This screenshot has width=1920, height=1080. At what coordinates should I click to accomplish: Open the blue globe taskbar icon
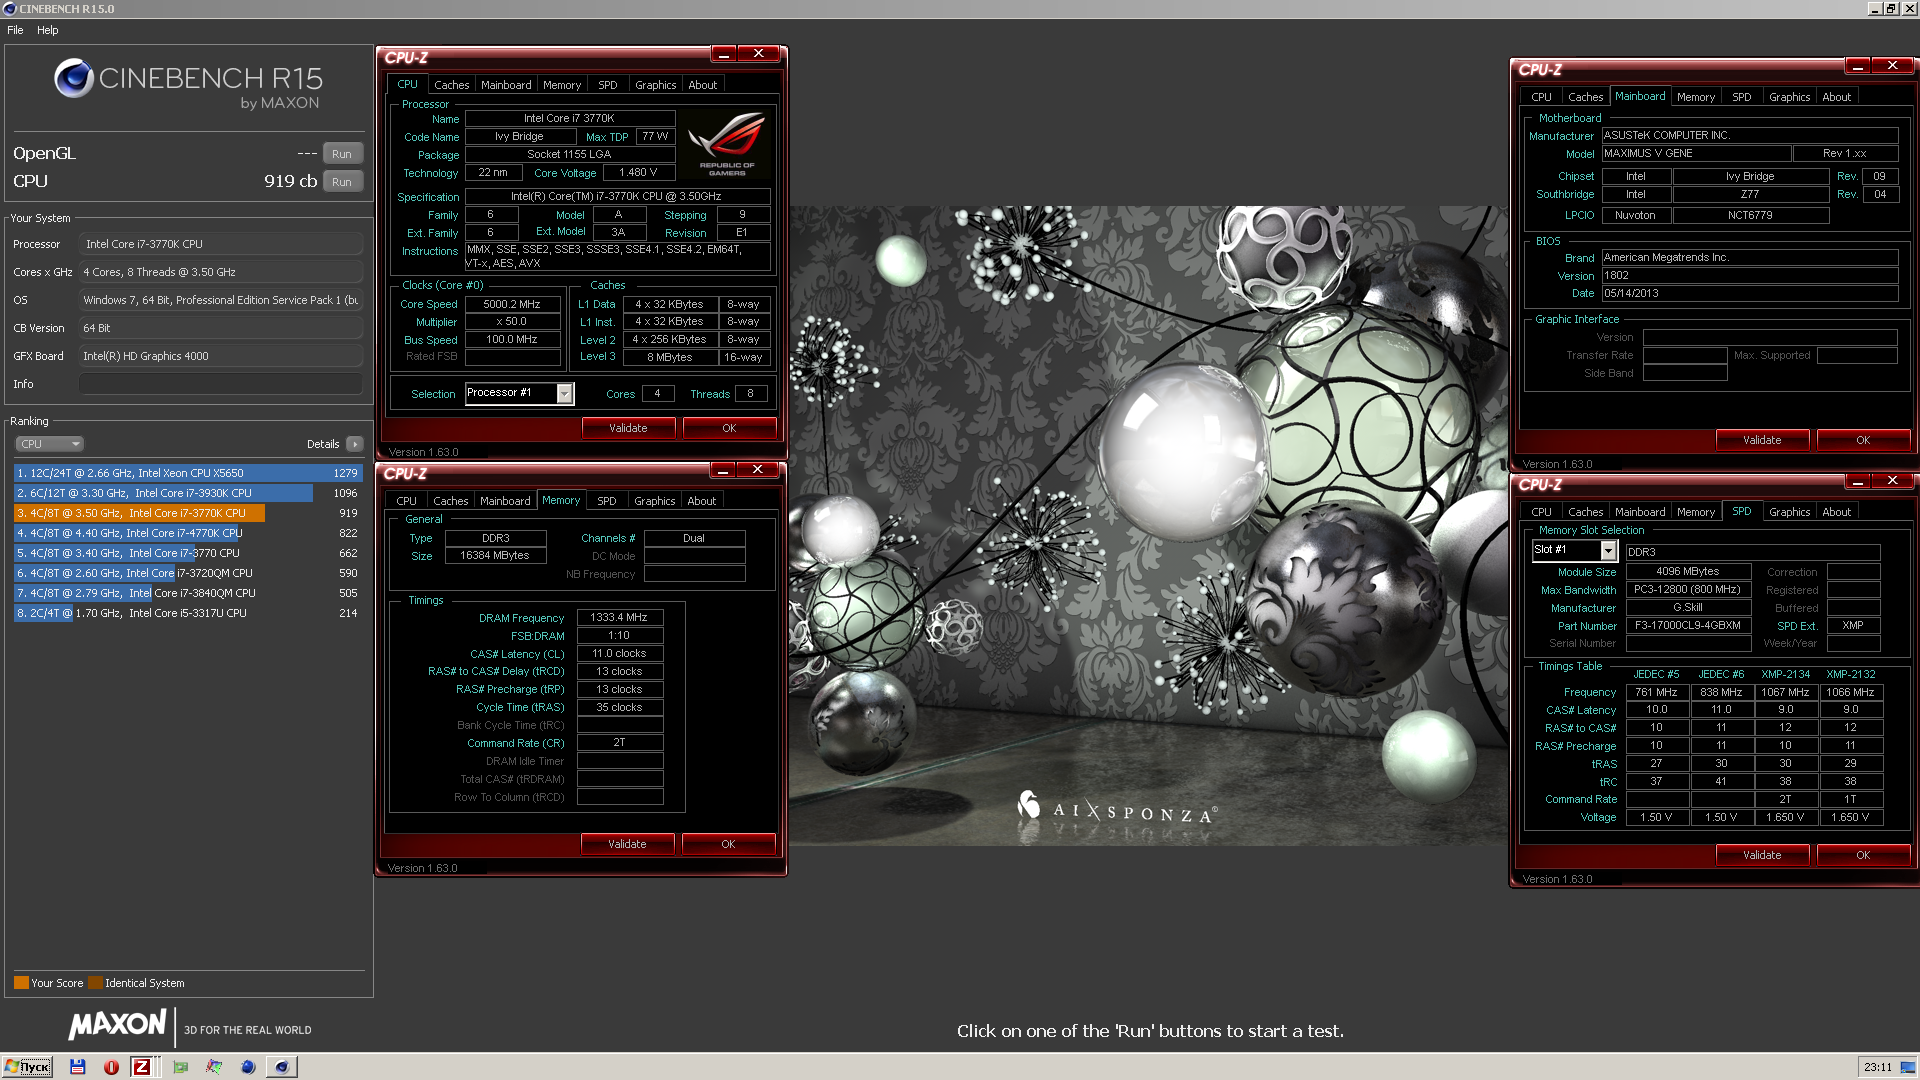(248, 1067)
